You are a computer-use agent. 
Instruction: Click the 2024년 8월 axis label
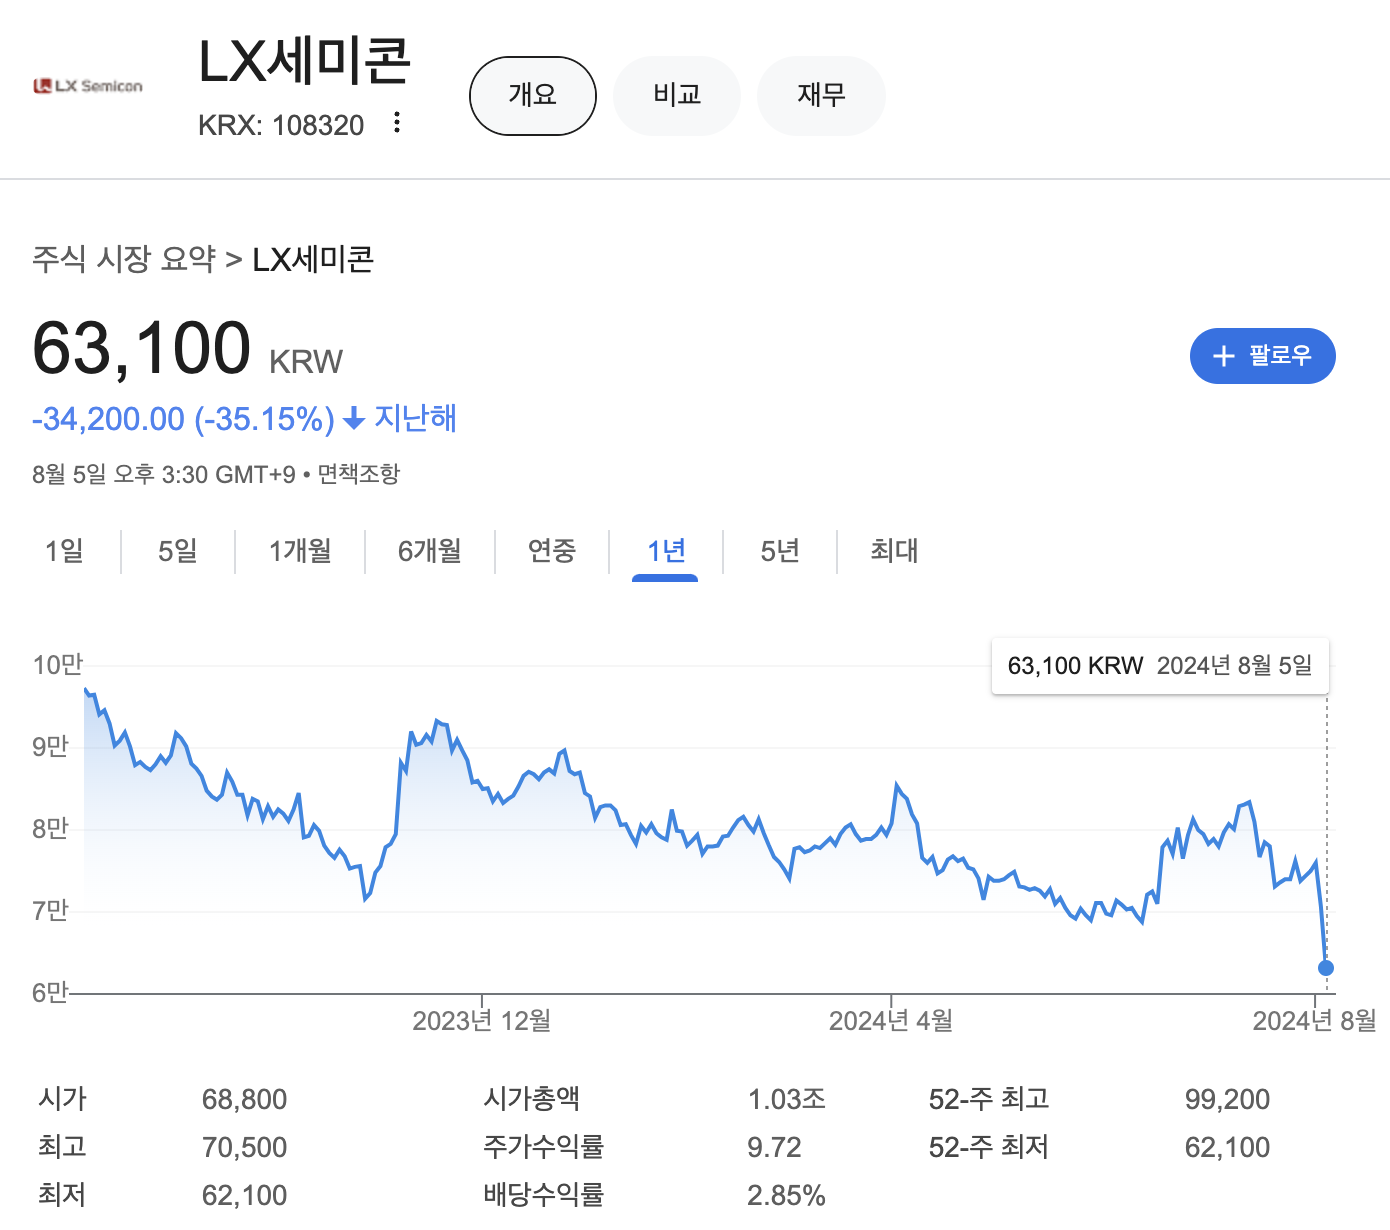point(1315,1021)
